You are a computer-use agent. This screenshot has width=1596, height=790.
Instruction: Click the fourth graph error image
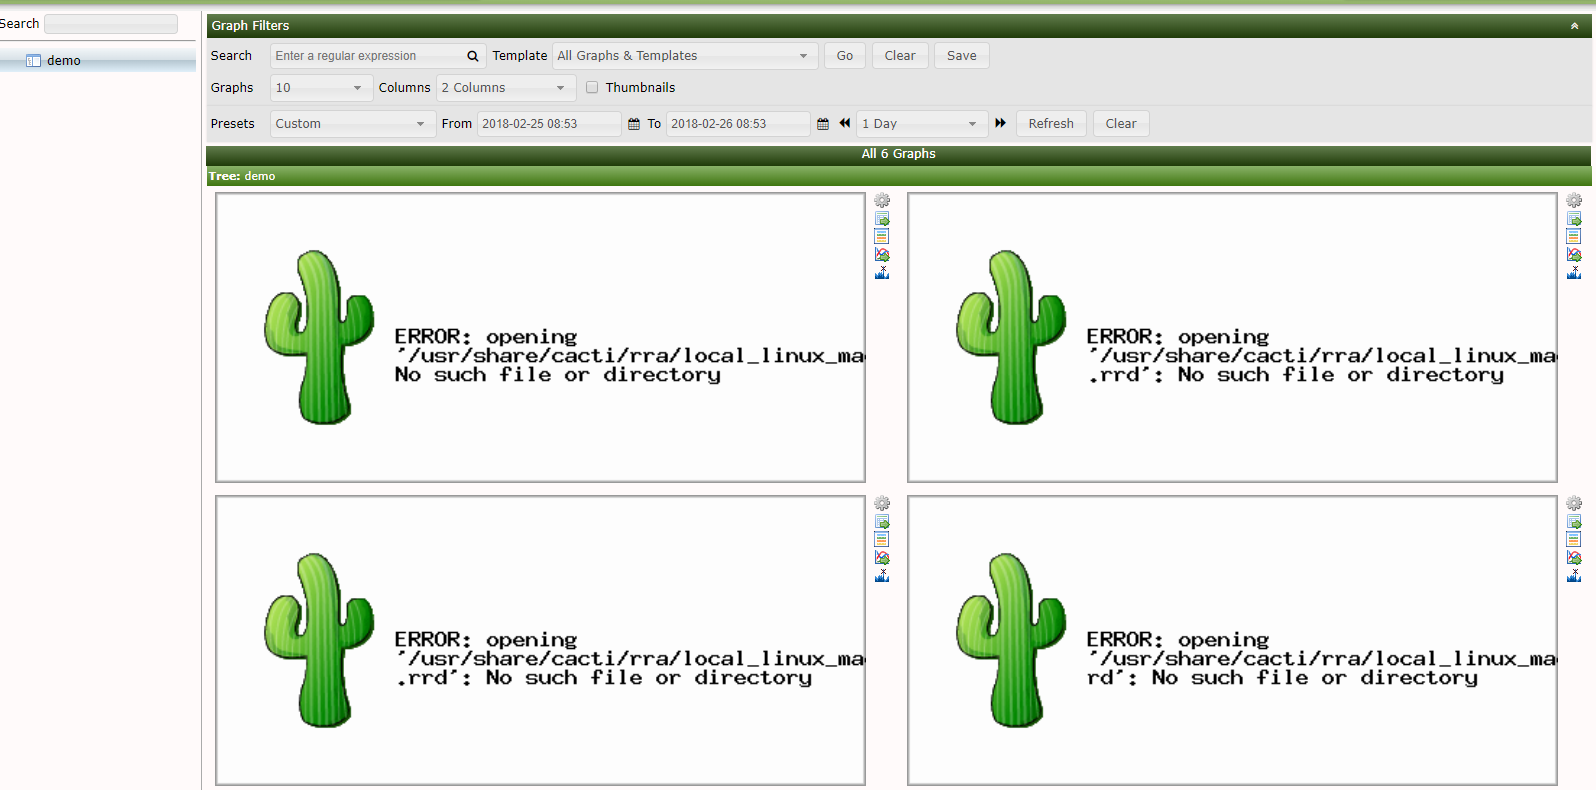(1232, 640)
